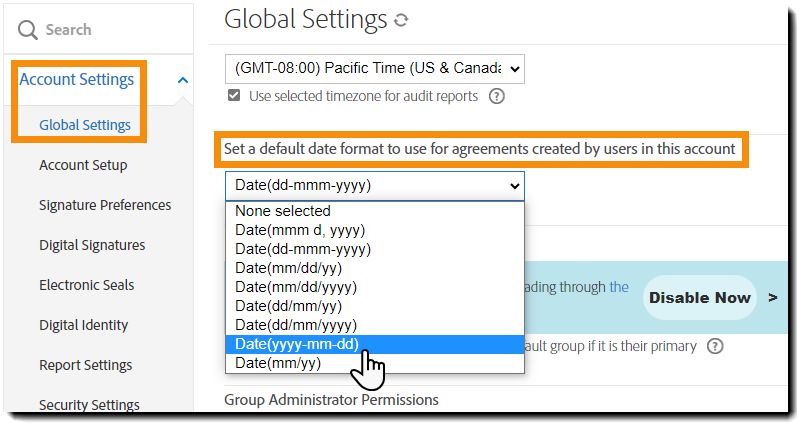
Task: Pick Date(mm/dd/yyyy) from the list
Action: [x=296, y=287]
